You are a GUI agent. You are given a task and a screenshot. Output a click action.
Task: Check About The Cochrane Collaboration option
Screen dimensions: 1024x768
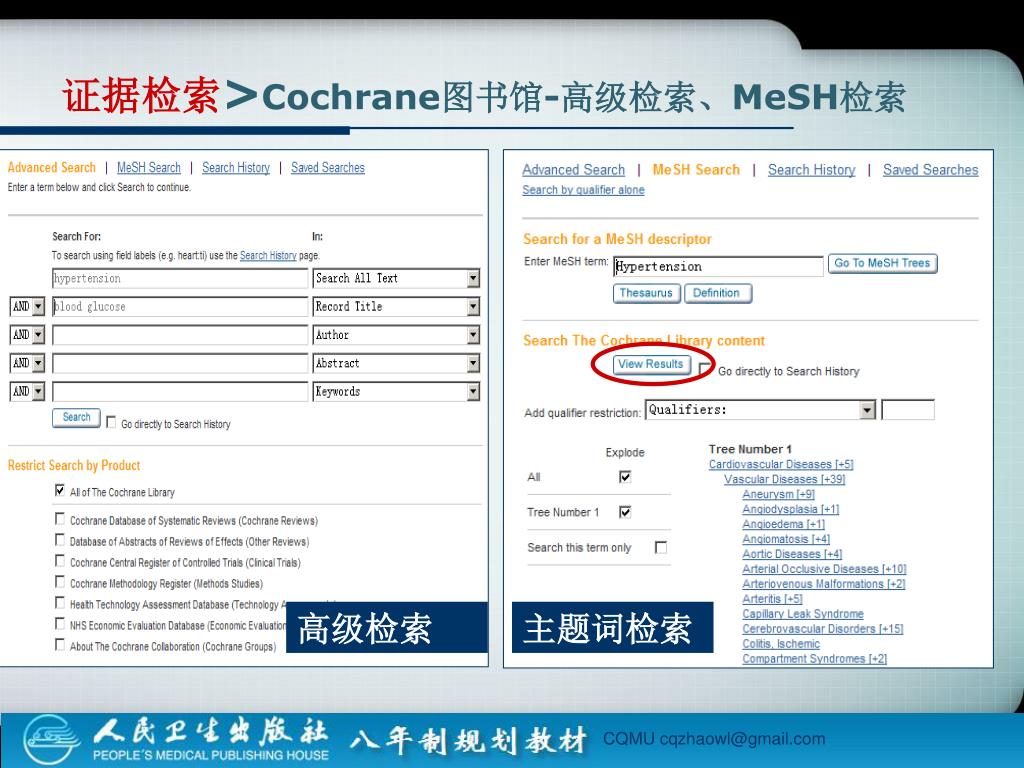click(x=60, y=645)
